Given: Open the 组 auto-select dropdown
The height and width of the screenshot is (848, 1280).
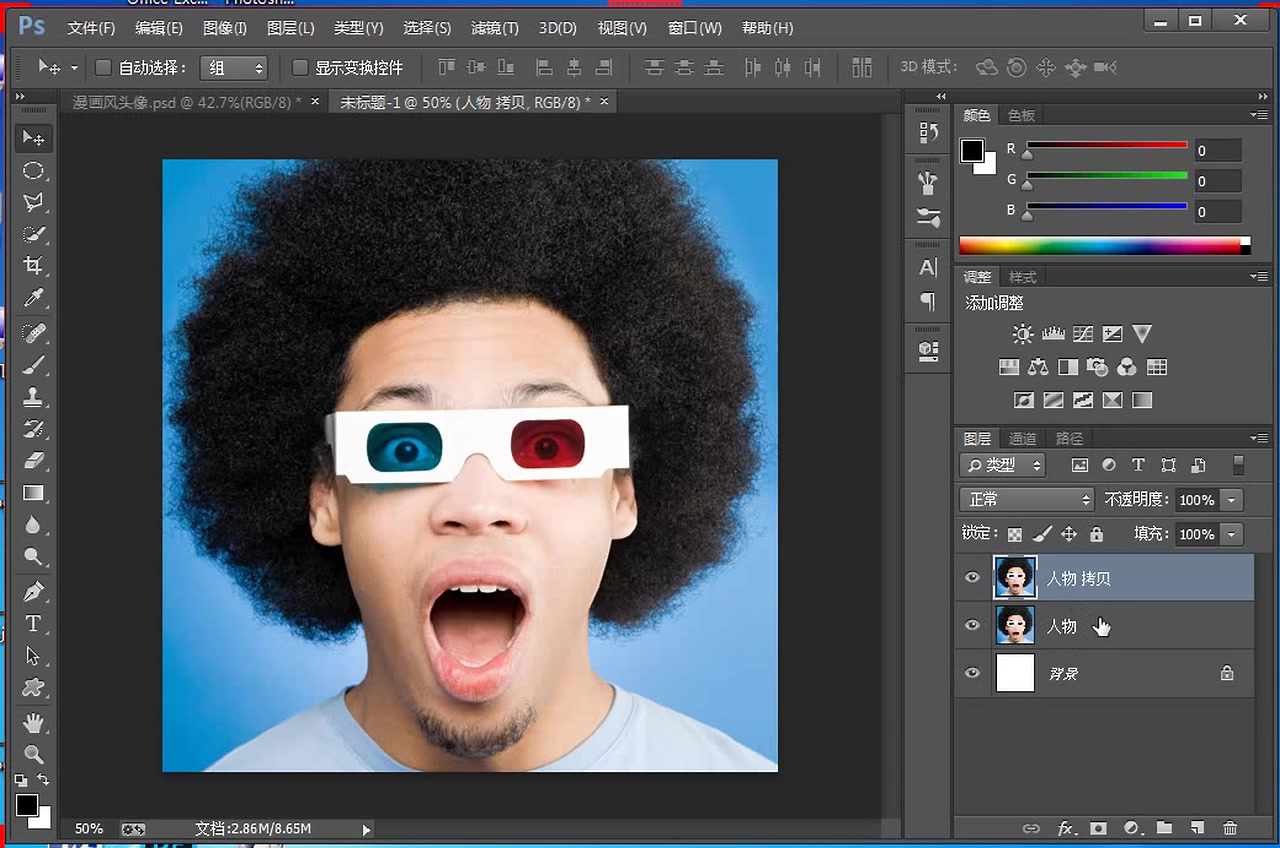Looking at the screenshot, I should 234,68.
